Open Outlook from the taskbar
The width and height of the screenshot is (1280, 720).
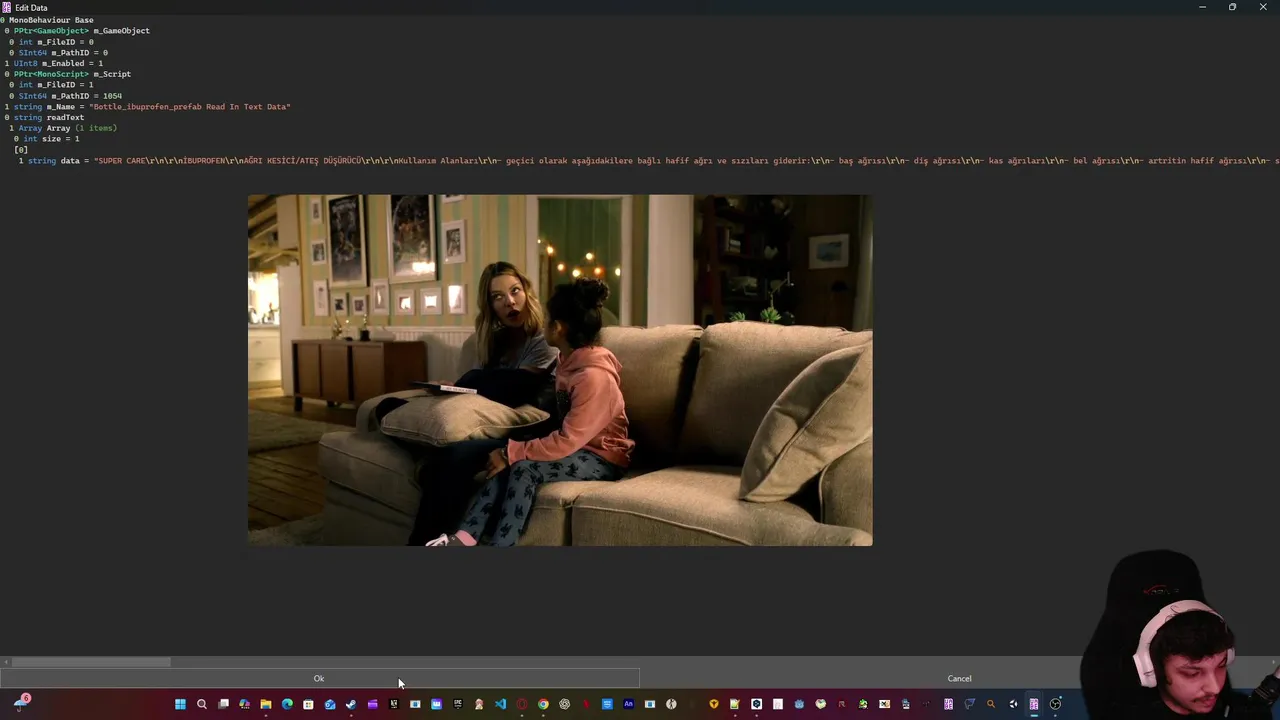click(330, 704)
